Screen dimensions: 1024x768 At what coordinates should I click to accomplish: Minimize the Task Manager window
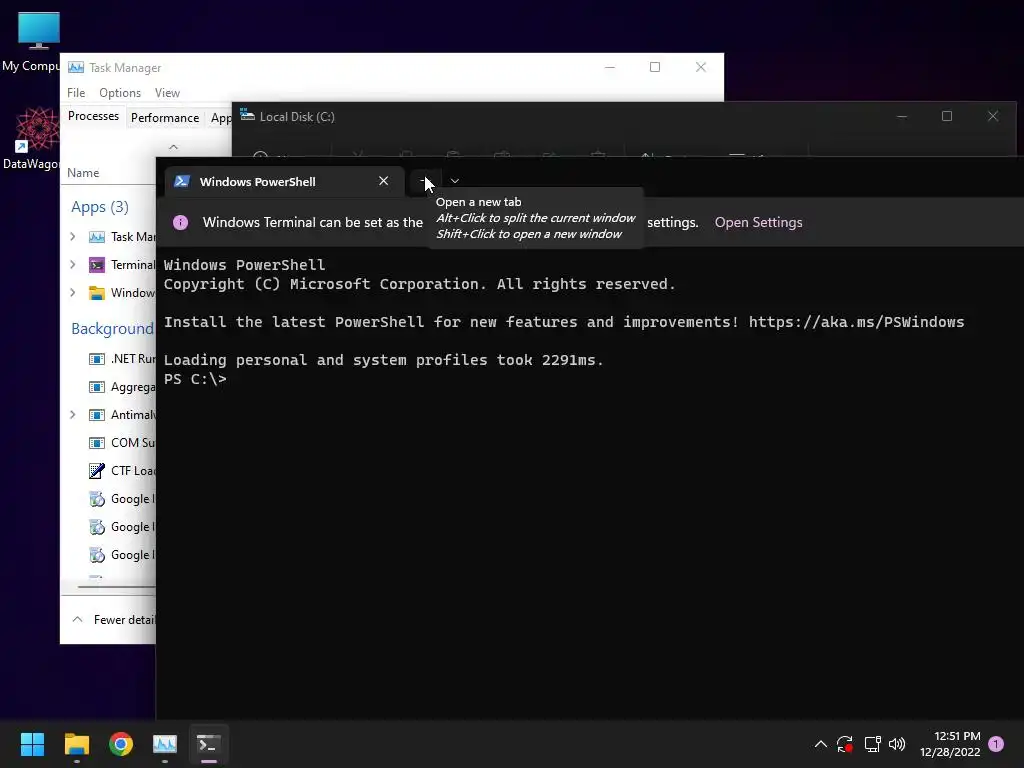609,67
